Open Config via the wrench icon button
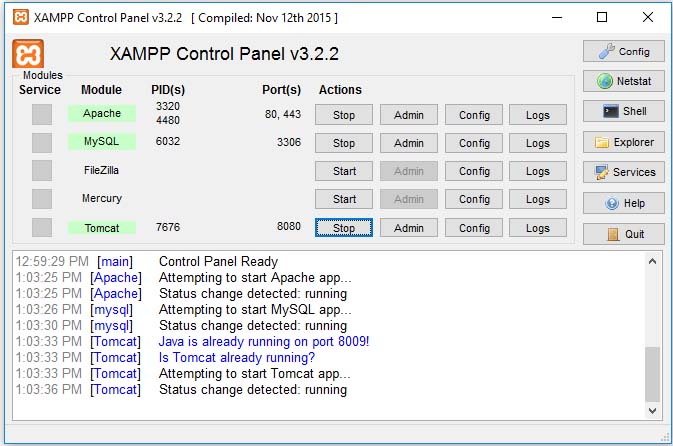The height and width of the screenshot is (446, 673). pyautogui.click(x=624, y=52)
